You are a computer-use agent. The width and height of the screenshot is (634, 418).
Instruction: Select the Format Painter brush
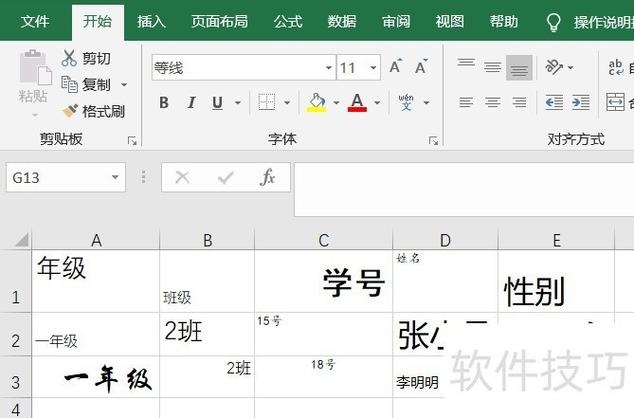(x=70, y=111)
